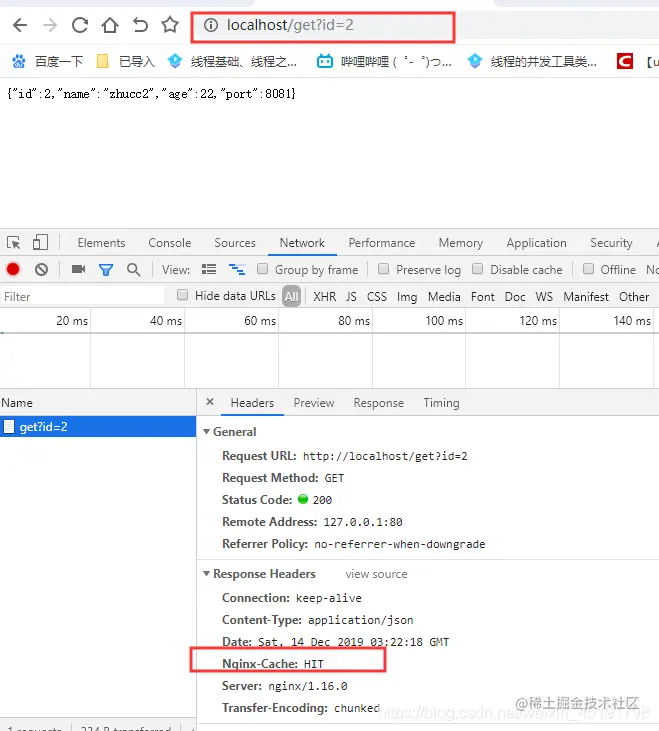Viewport: 659px width, 731px height.
Task: Select the Network tab
Action: 302,243
